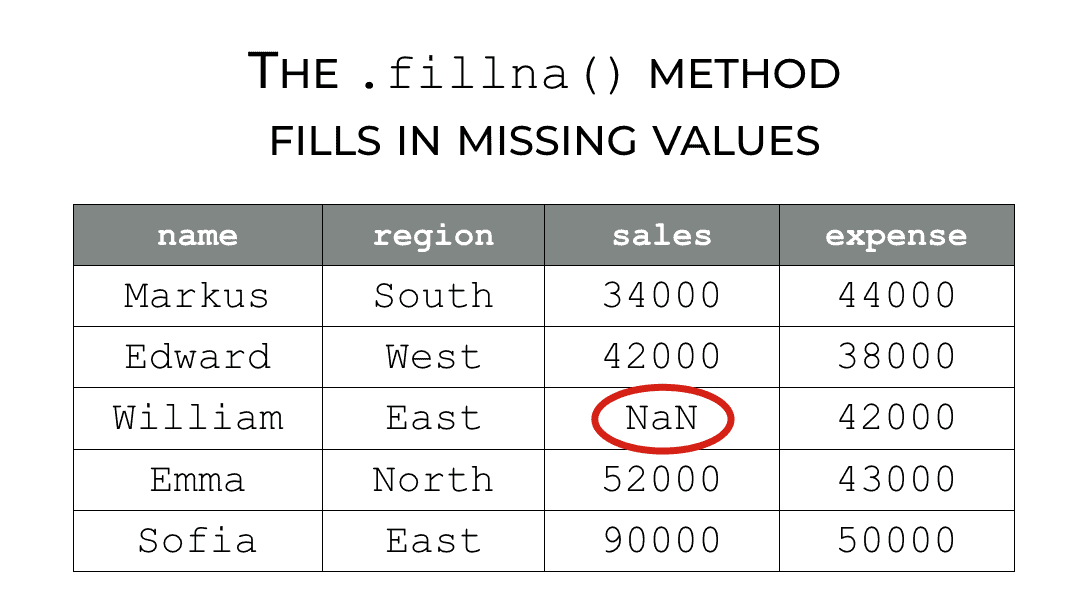
Task: Select the region column header
Action: coord(433,236)
